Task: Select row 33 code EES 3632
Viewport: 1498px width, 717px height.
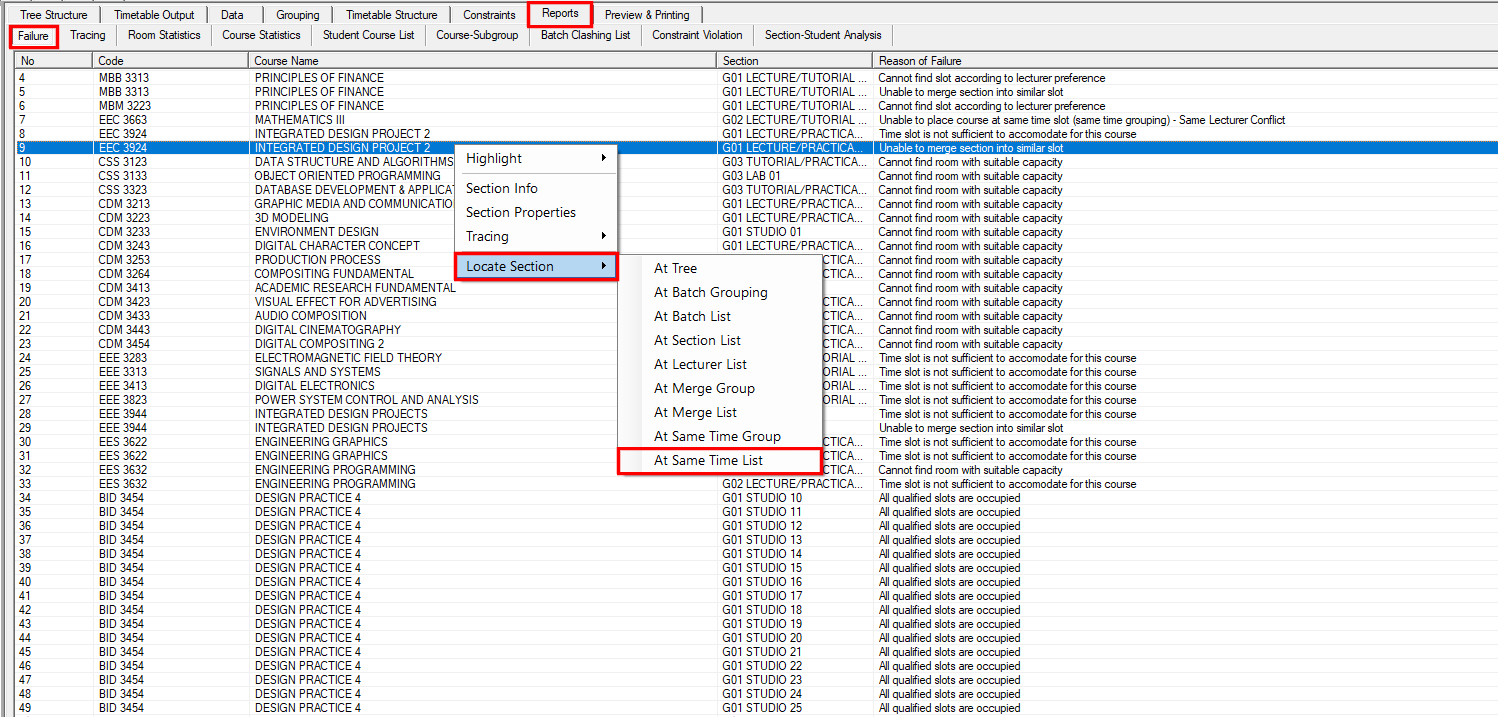Action: click(123, 484)
